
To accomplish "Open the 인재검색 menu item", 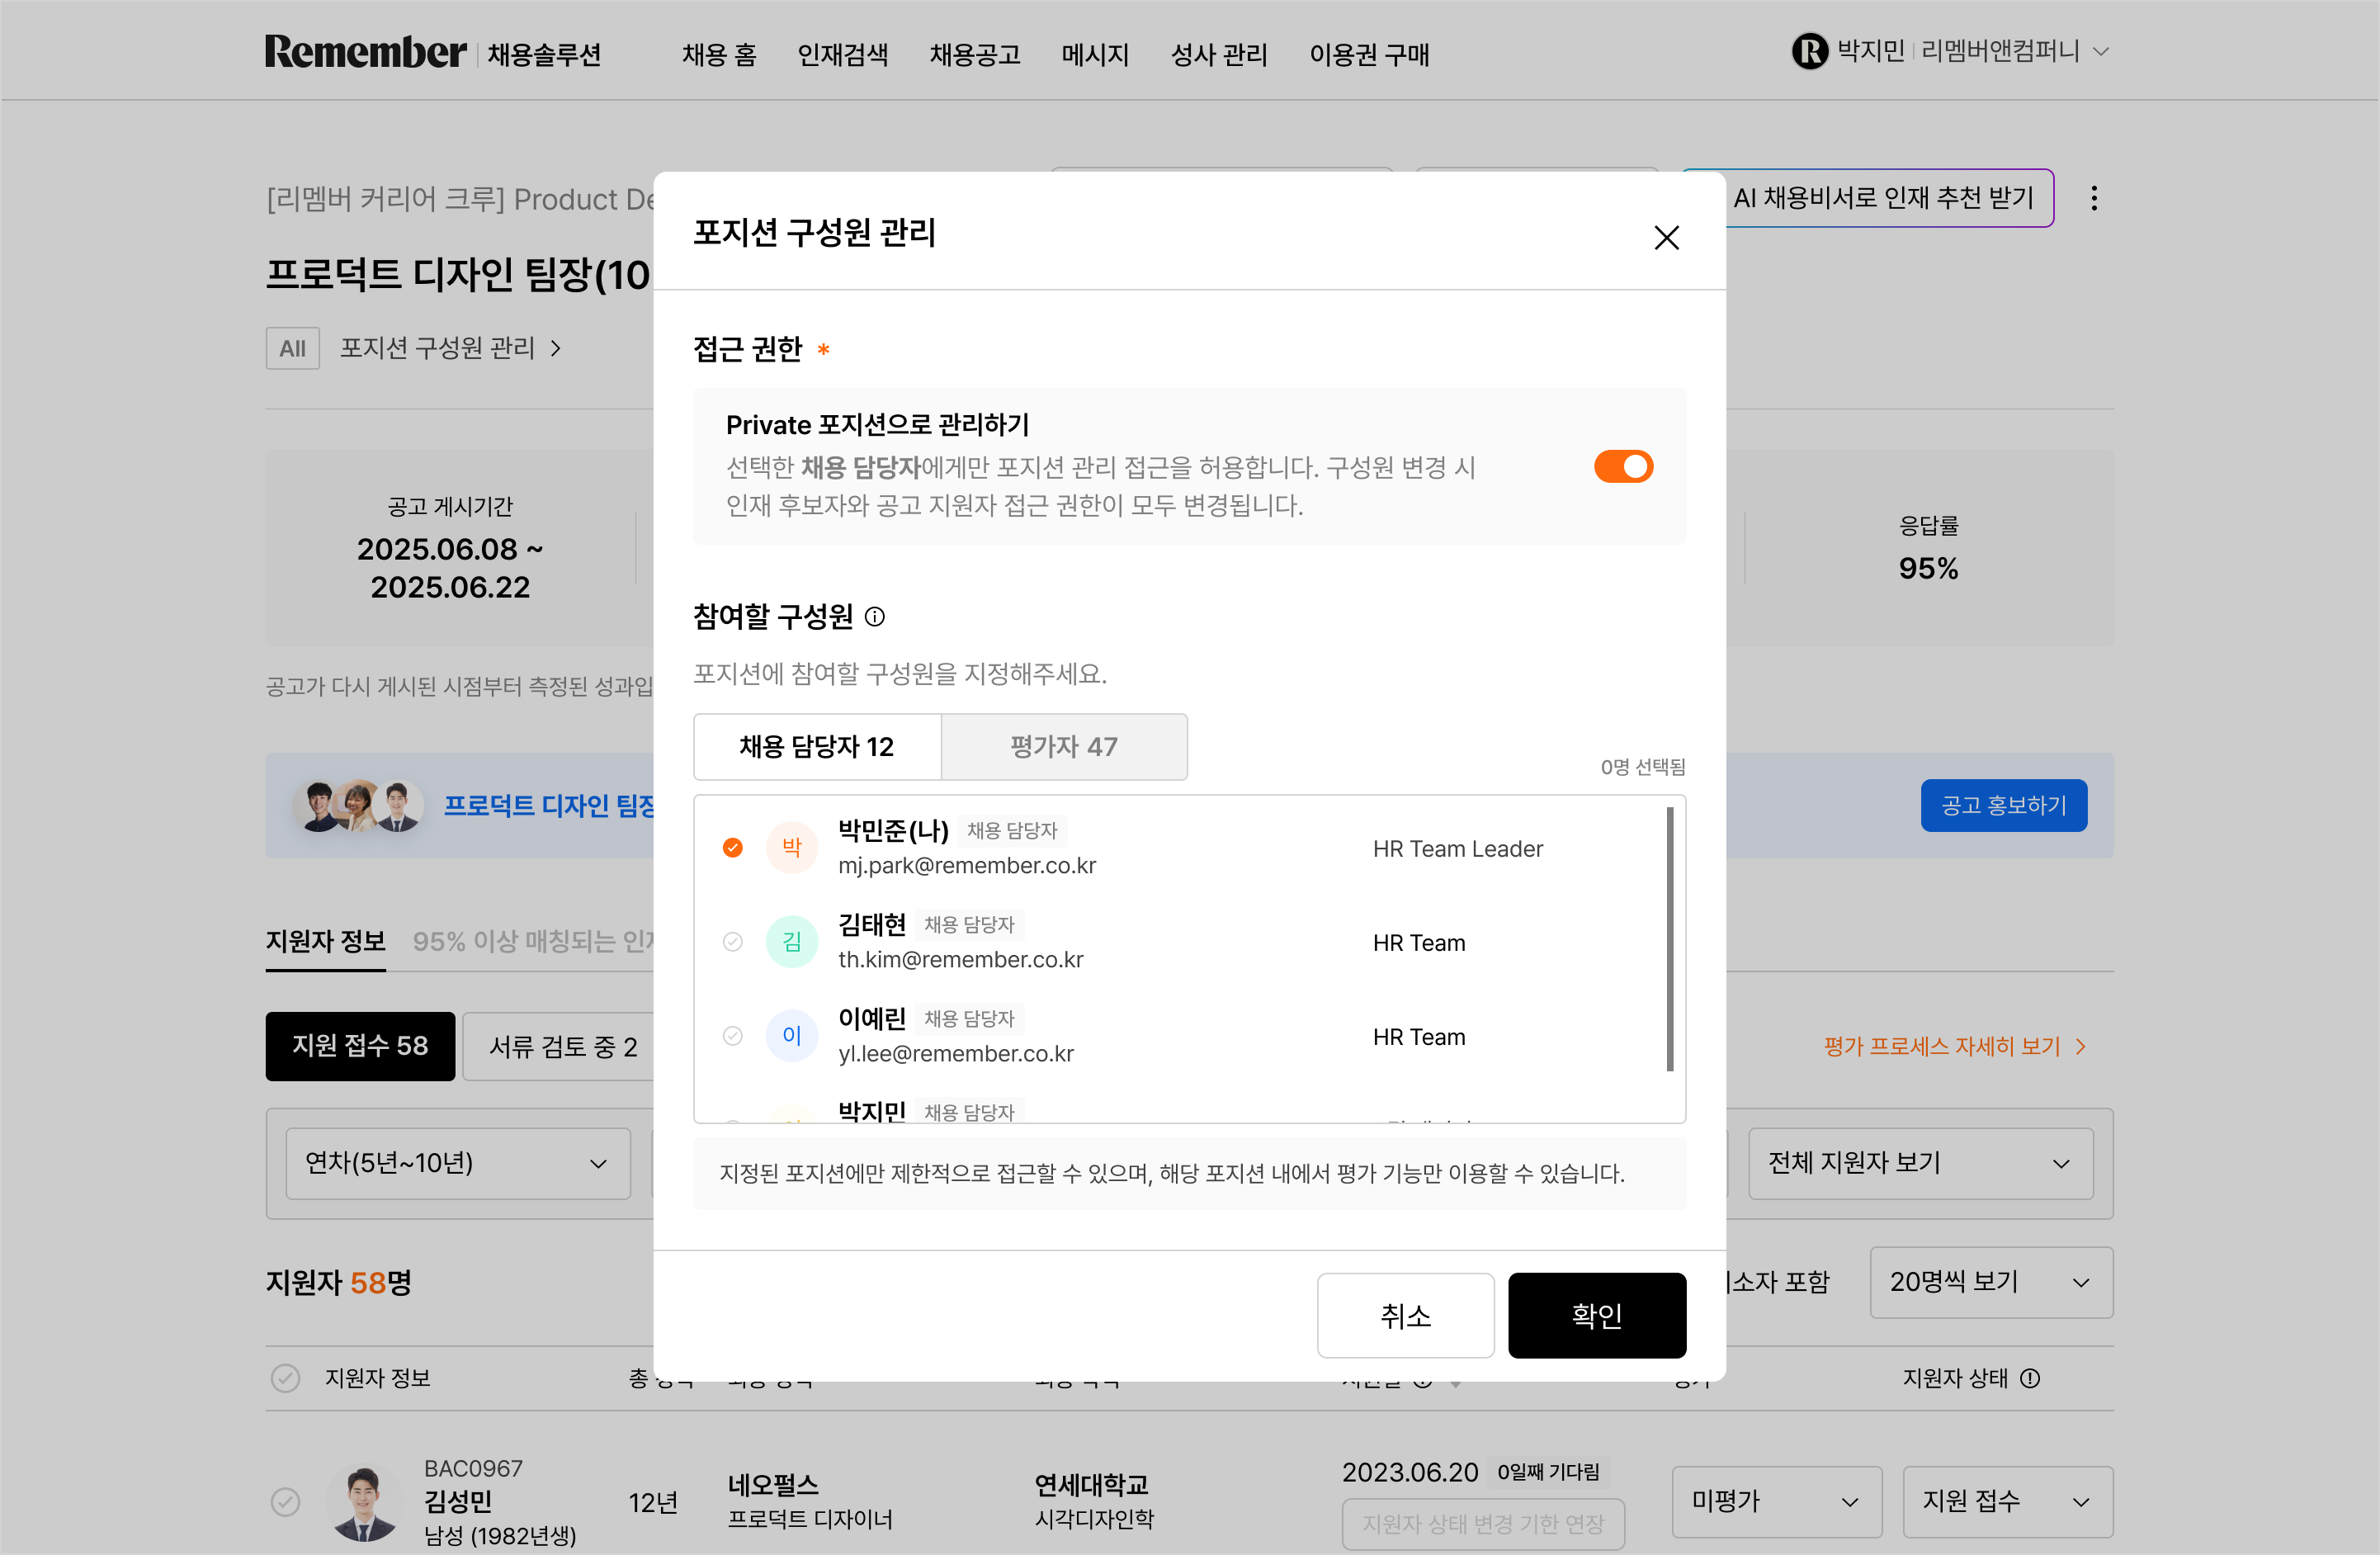I will tap(842, 54).
